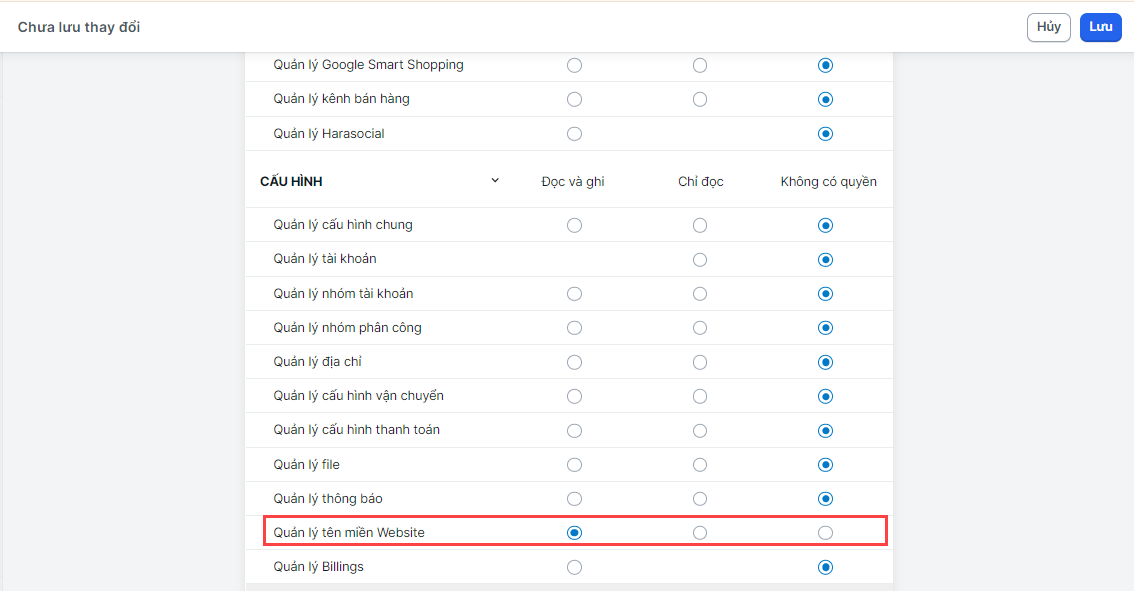This screenshot has width=1134, height=591.
Task: Click the CẤU HÌNH section heading
Action: [x=291, y=182]
